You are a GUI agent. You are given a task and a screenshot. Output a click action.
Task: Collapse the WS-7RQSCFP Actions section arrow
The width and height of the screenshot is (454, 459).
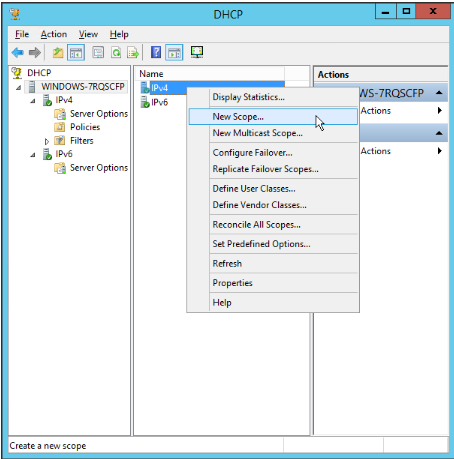pos(439,93)
